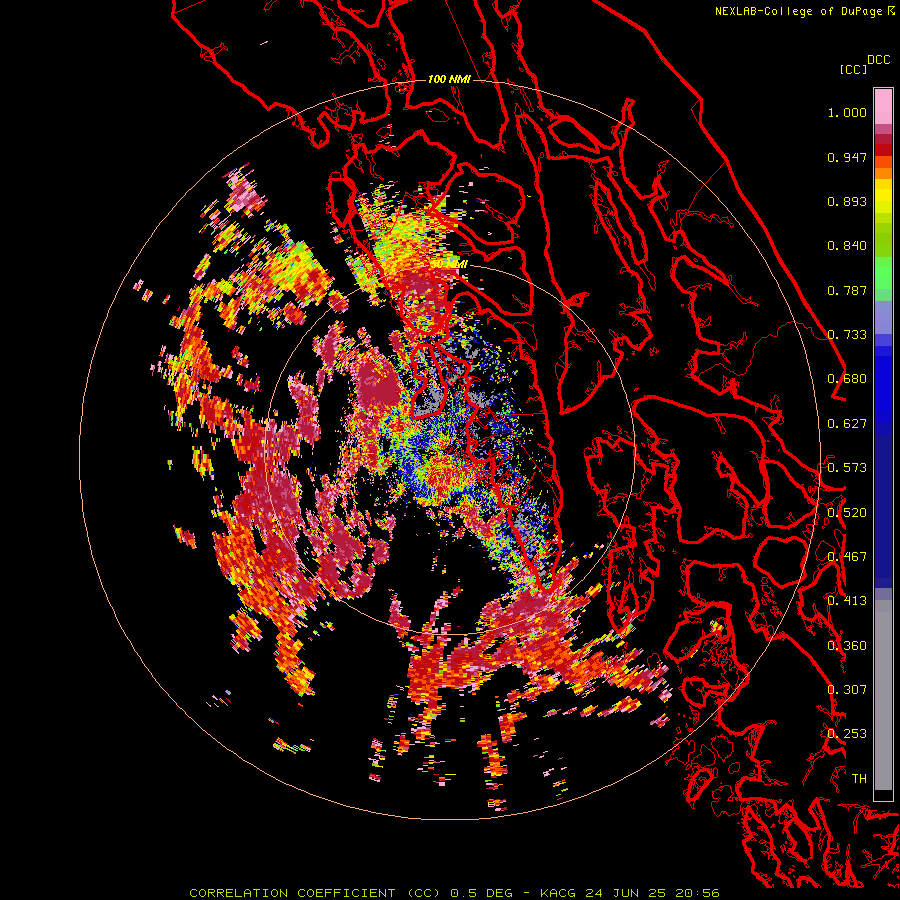Screen dimensions: 900x900
Task: Click the TH label at the legend bottom
Action: (859, 778)
